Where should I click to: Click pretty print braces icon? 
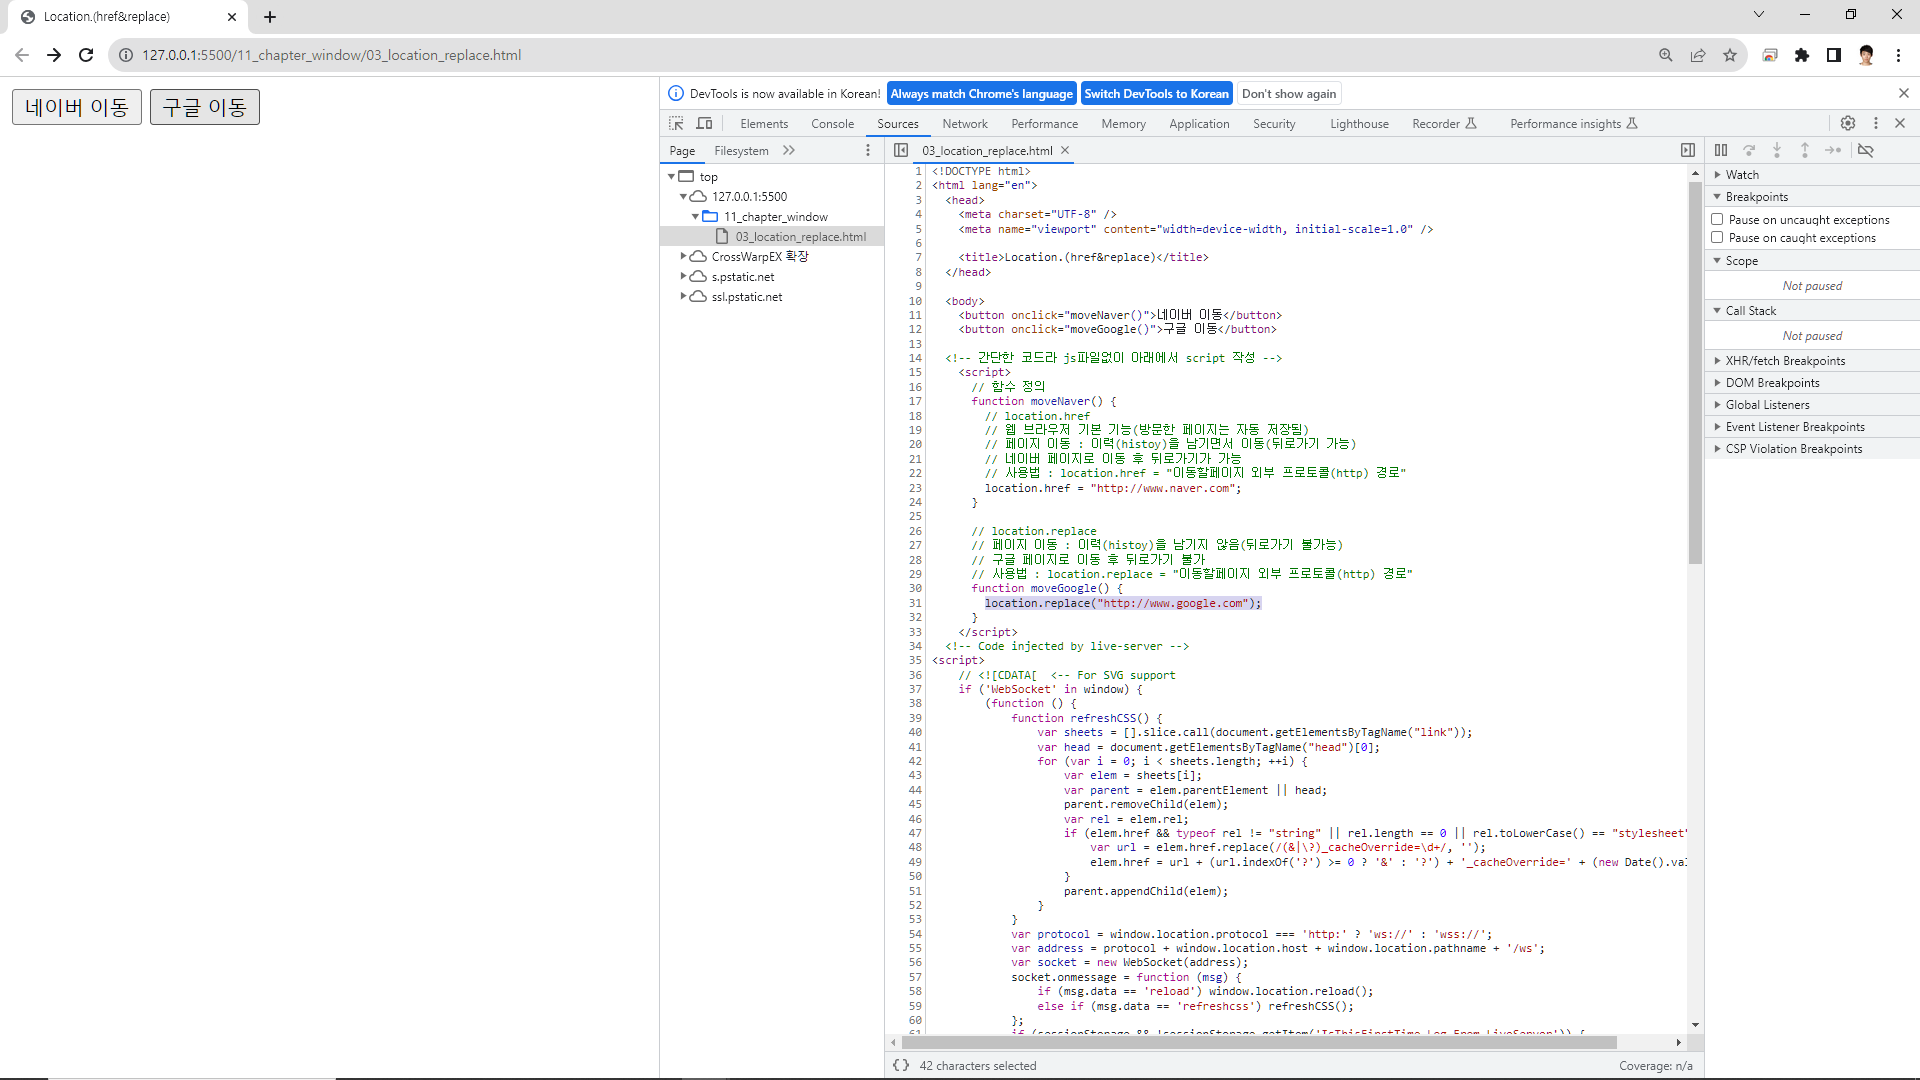pos(901,1065)
